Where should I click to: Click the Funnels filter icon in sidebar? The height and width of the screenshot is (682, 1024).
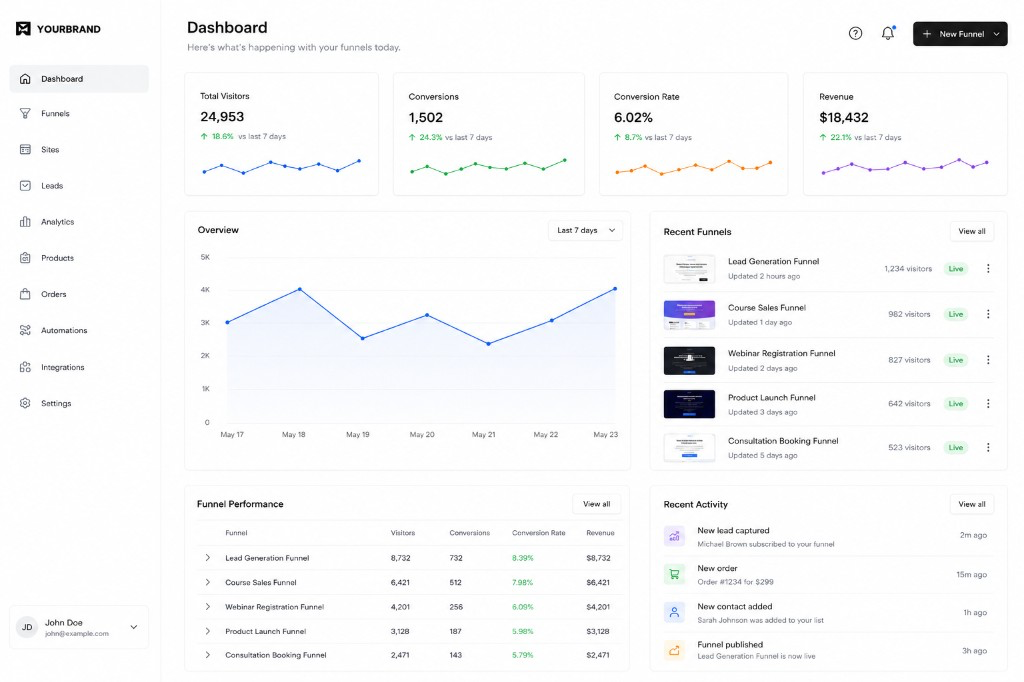click(x=25, y=114)
